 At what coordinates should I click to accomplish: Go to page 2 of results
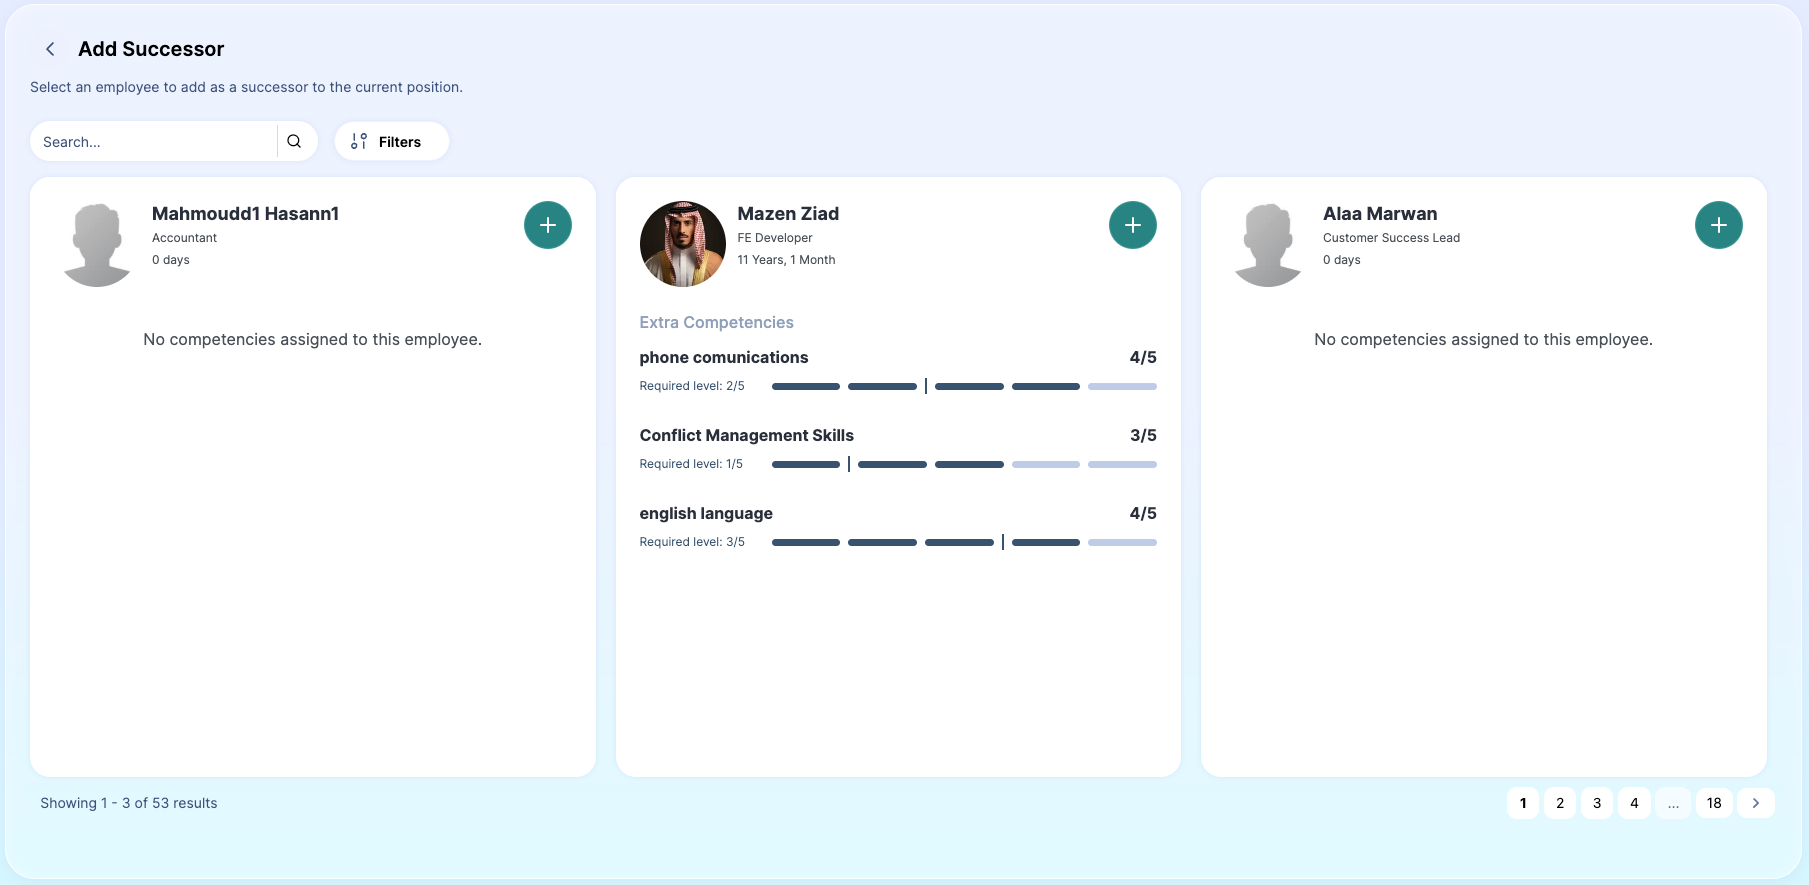(1560, 803)
